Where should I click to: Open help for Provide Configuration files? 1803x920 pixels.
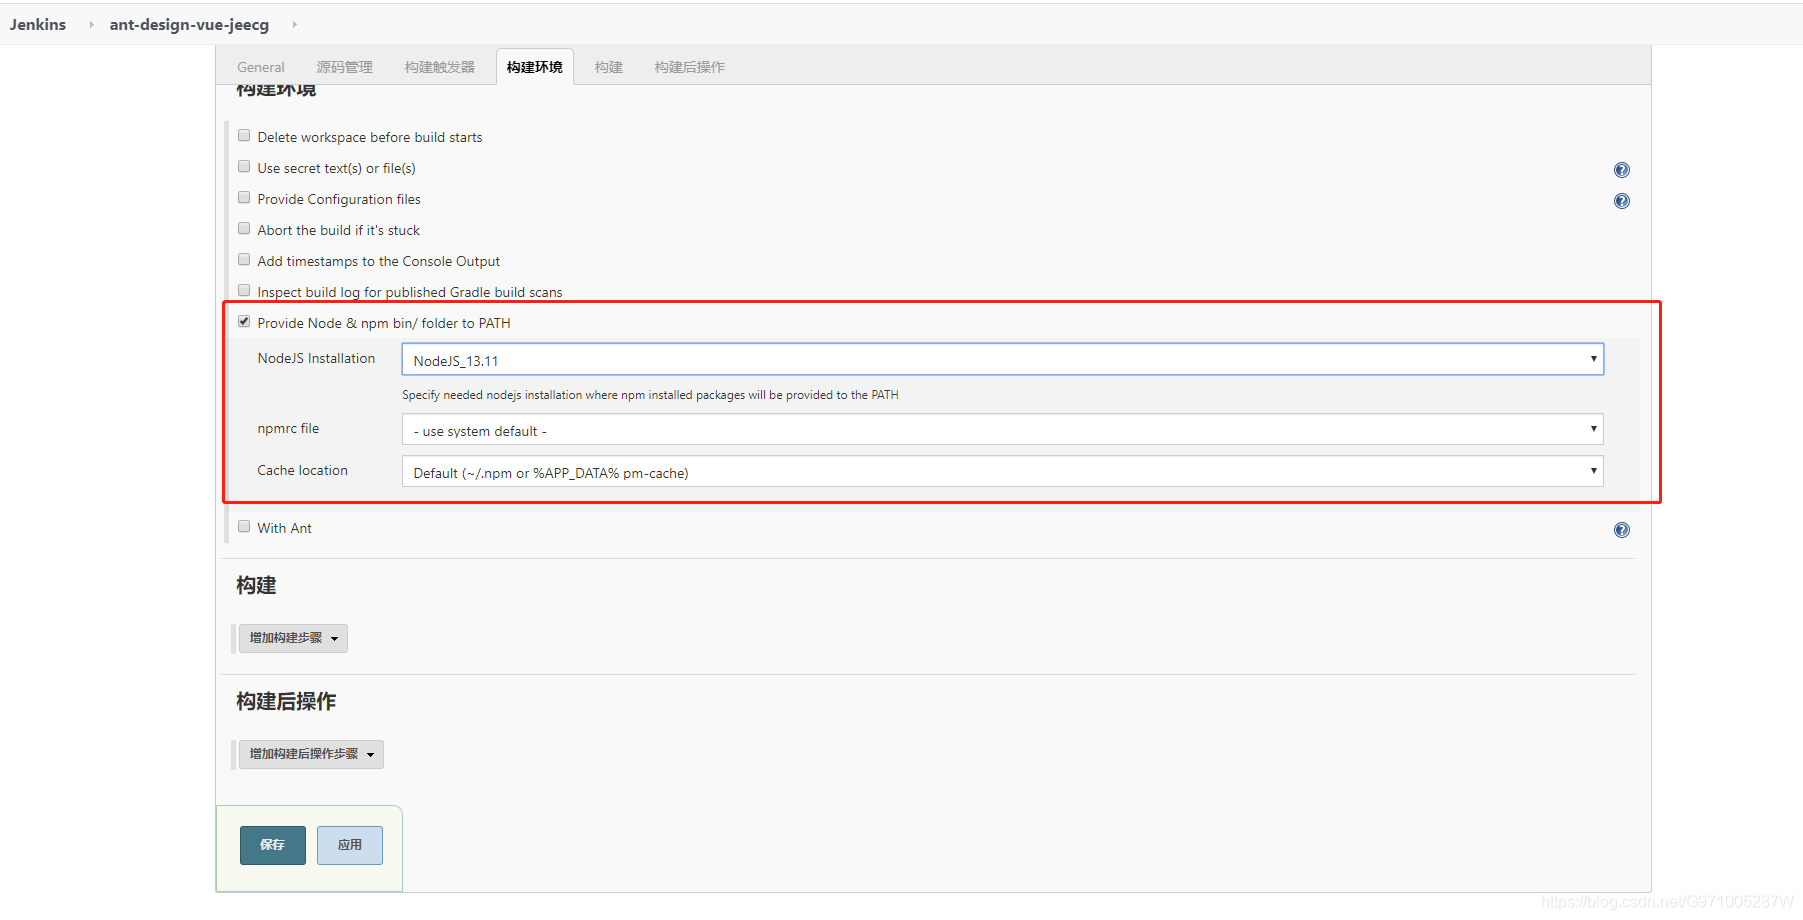point(1621,200)
